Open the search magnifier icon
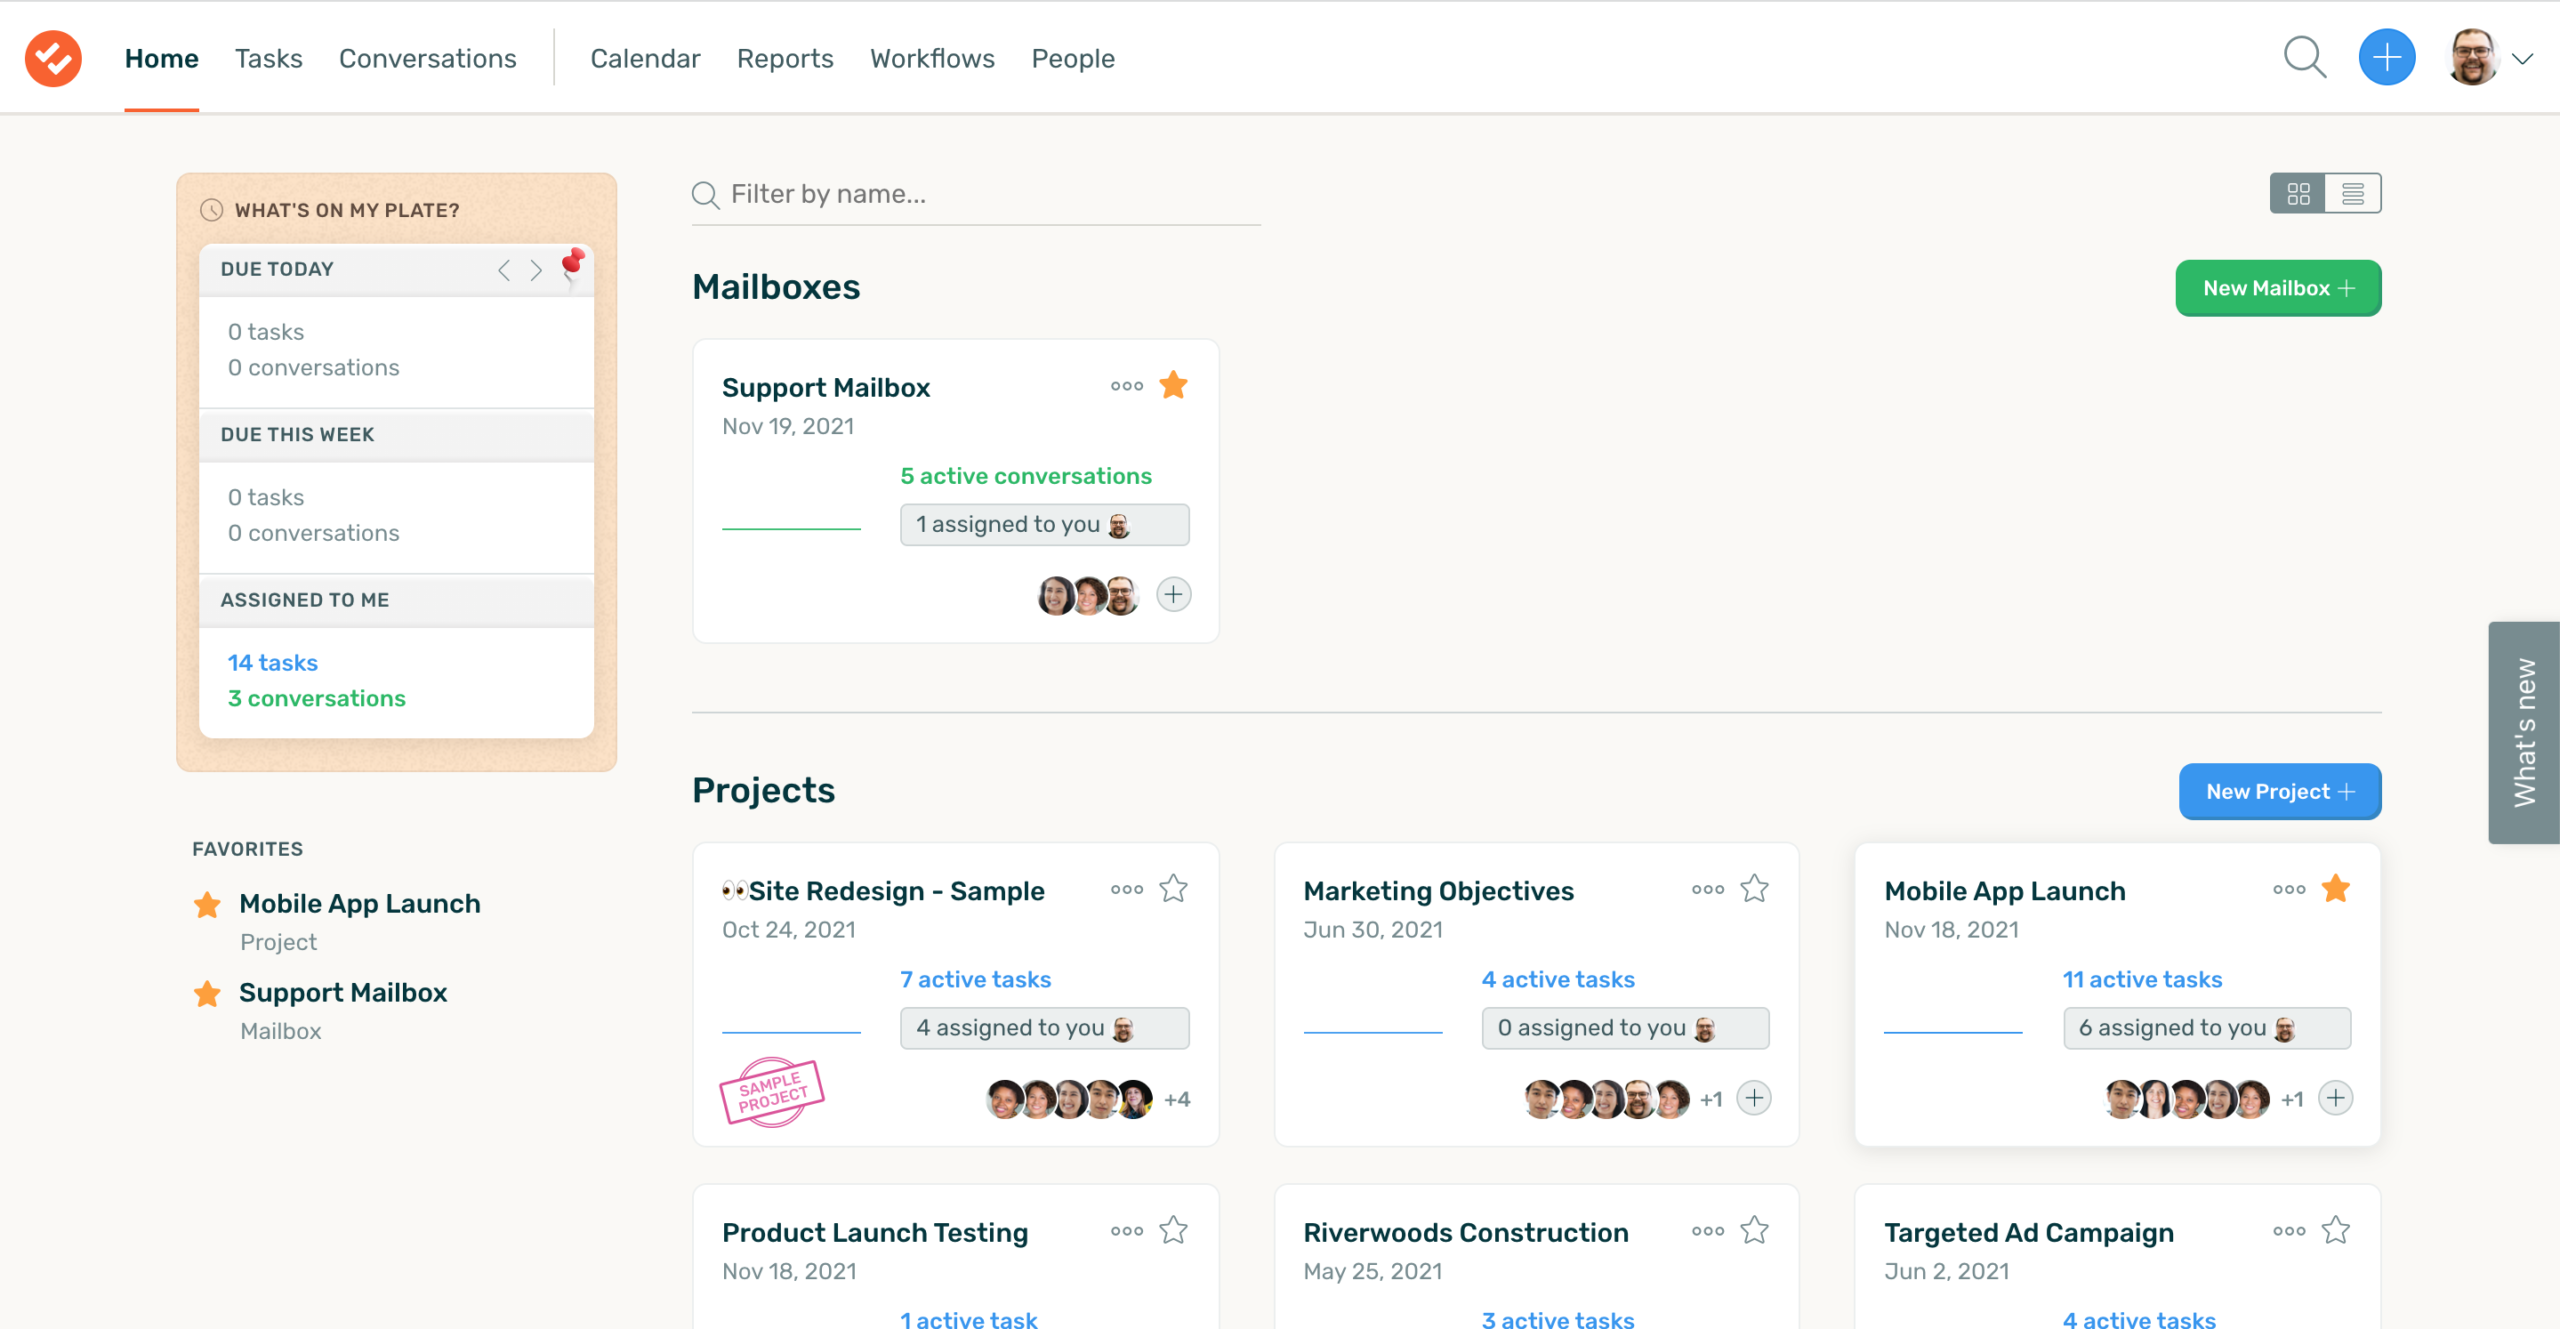This screenshot has height=1329, width=2560. tap(2304, 57)
